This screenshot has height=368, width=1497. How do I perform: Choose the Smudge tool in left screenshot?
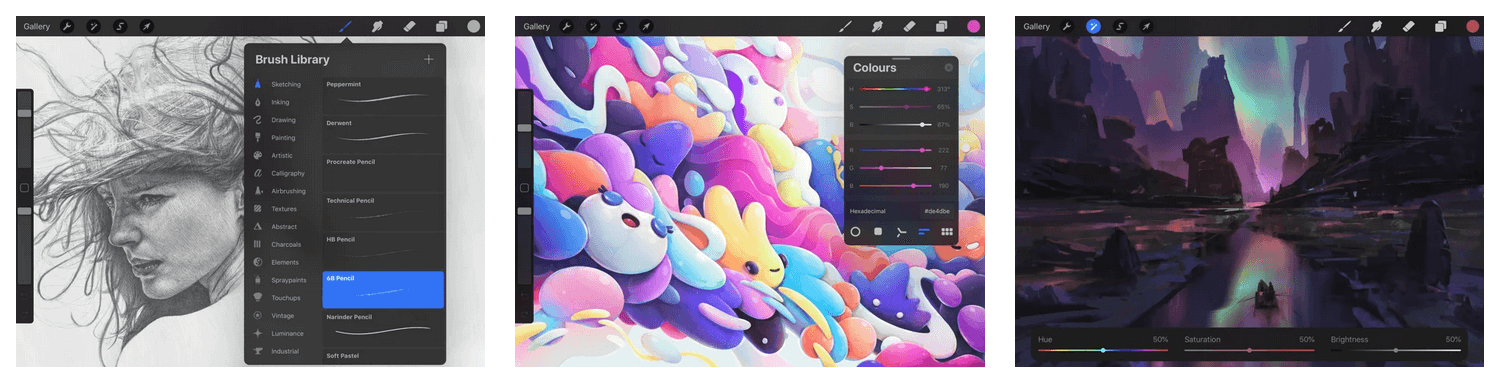(x=377, y=26)
